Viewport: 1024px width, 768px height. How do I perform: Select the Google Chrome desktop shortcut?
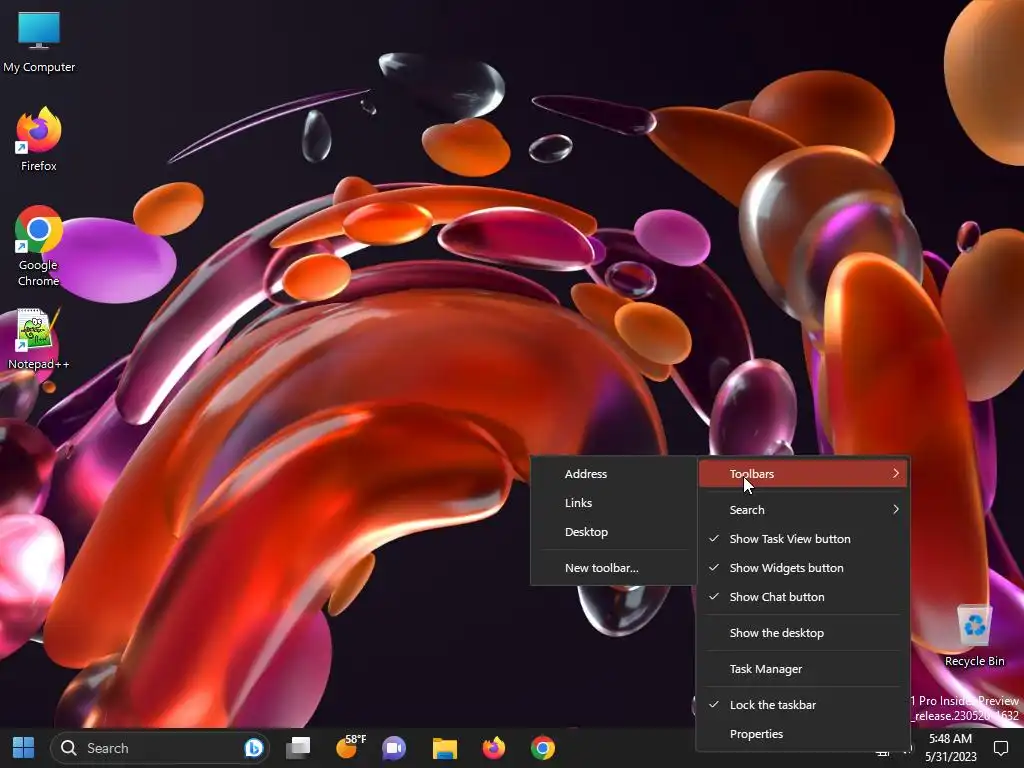[x=39, y=246]
